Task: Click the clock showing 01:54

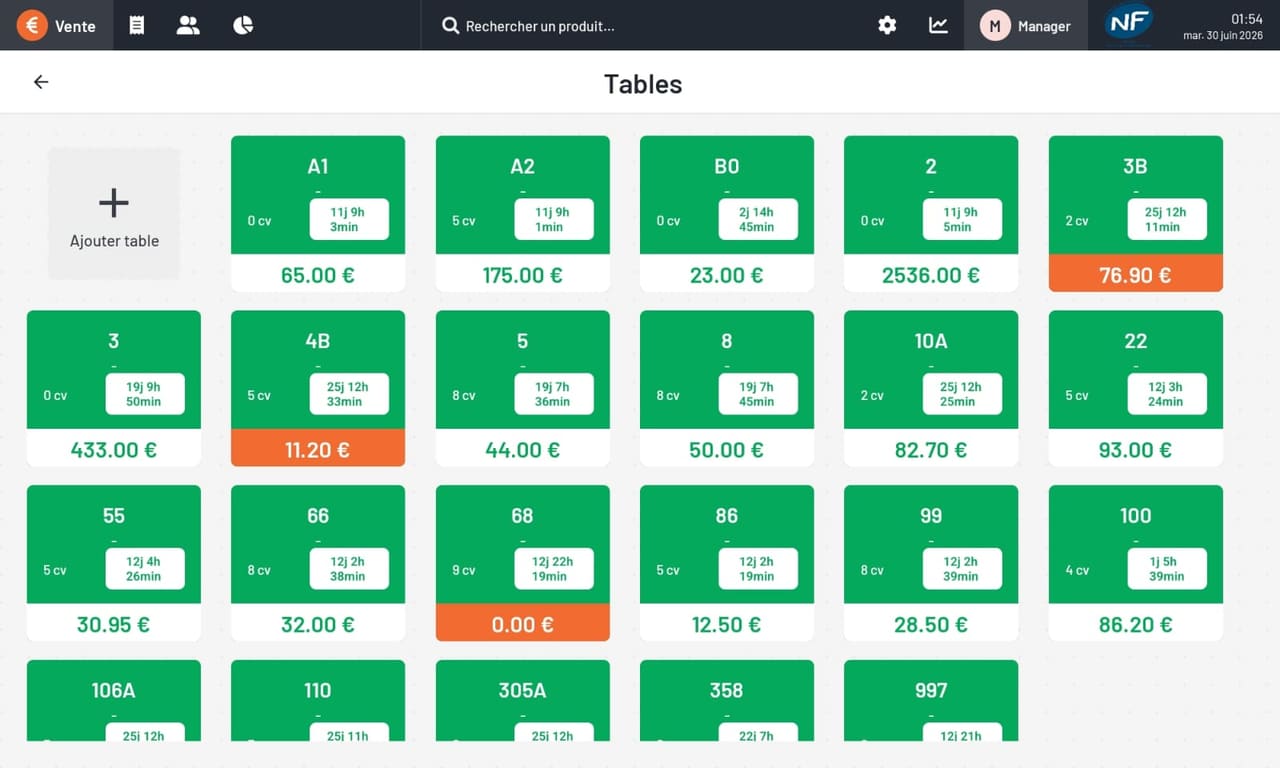Action: [1246, 19]
